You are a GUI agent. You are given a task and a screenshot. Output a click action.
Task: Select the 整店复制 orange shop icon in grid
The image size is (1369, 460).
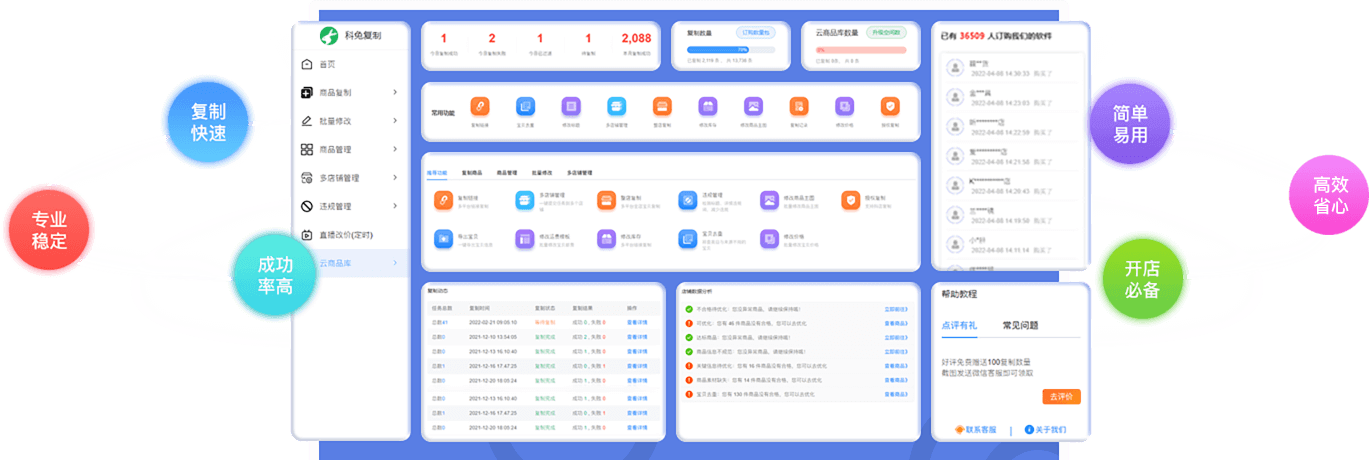606,201
